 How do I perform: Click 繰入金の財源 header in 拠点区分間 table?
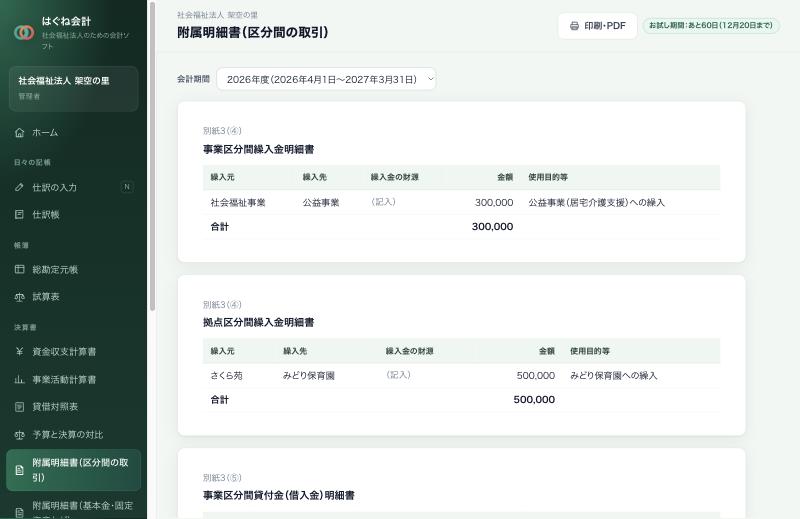coord(410,351)
